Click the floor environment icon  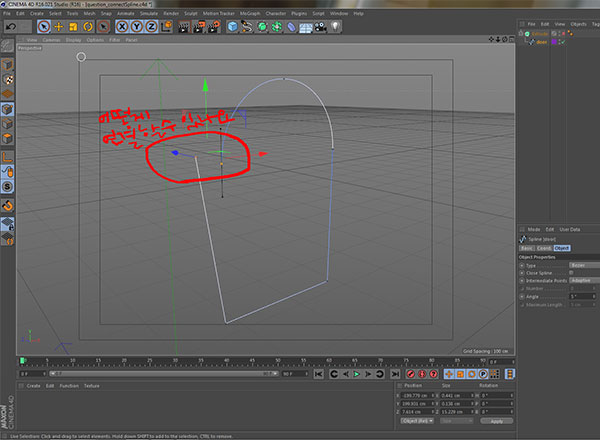coord(306,27)
